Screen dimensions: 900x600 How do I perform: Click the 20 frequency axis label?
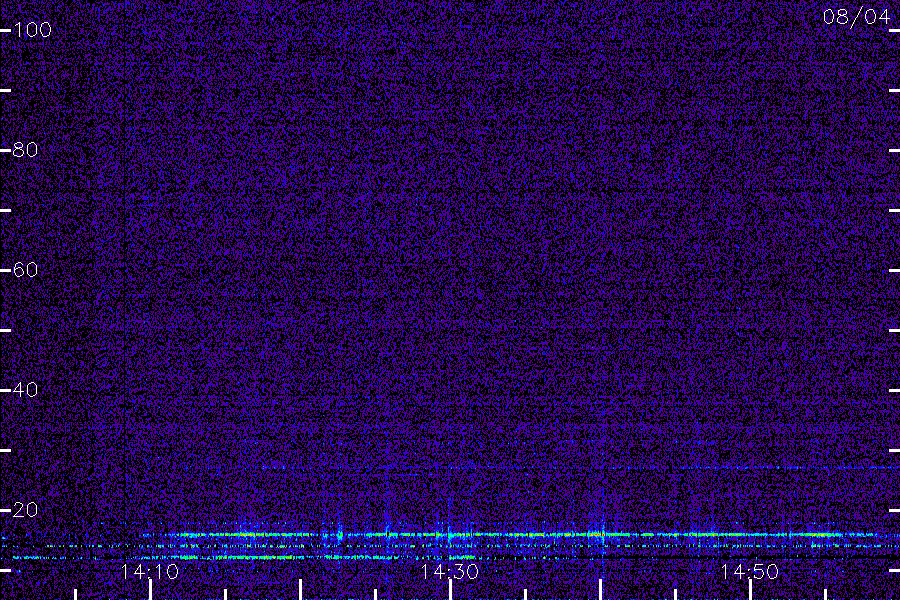25,510
